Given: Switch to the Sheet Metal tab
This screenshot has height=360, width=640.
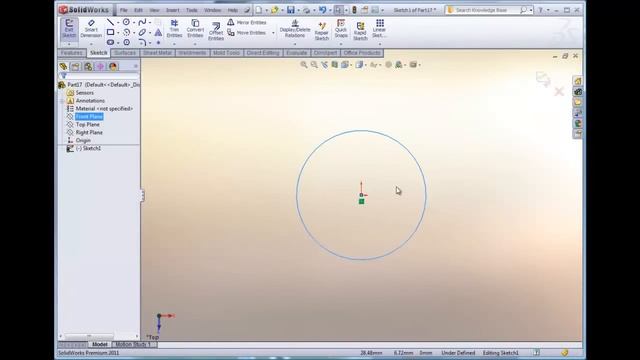Looking at the screenshot, I should pos(157,53).
